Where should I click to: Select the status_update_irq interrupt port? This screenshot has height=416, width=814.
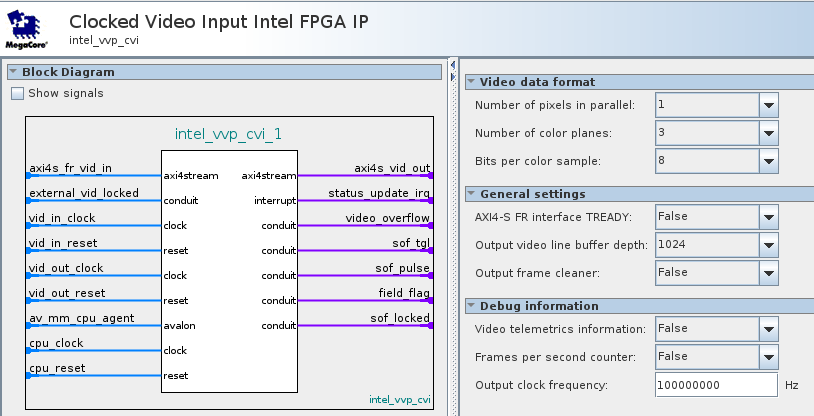click(x=379, y=193)
